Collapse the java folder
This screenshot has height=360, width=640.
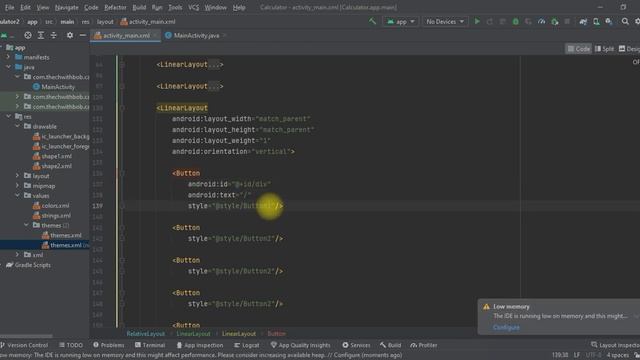tap(9, 67)
